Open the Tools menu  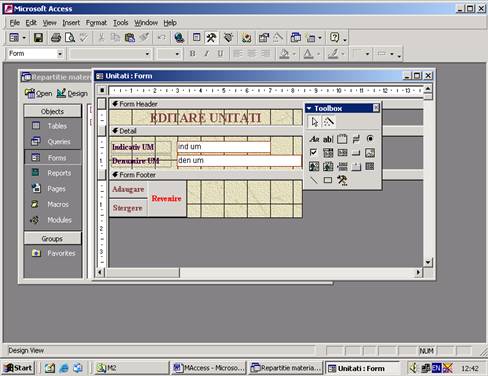[120, 23]
